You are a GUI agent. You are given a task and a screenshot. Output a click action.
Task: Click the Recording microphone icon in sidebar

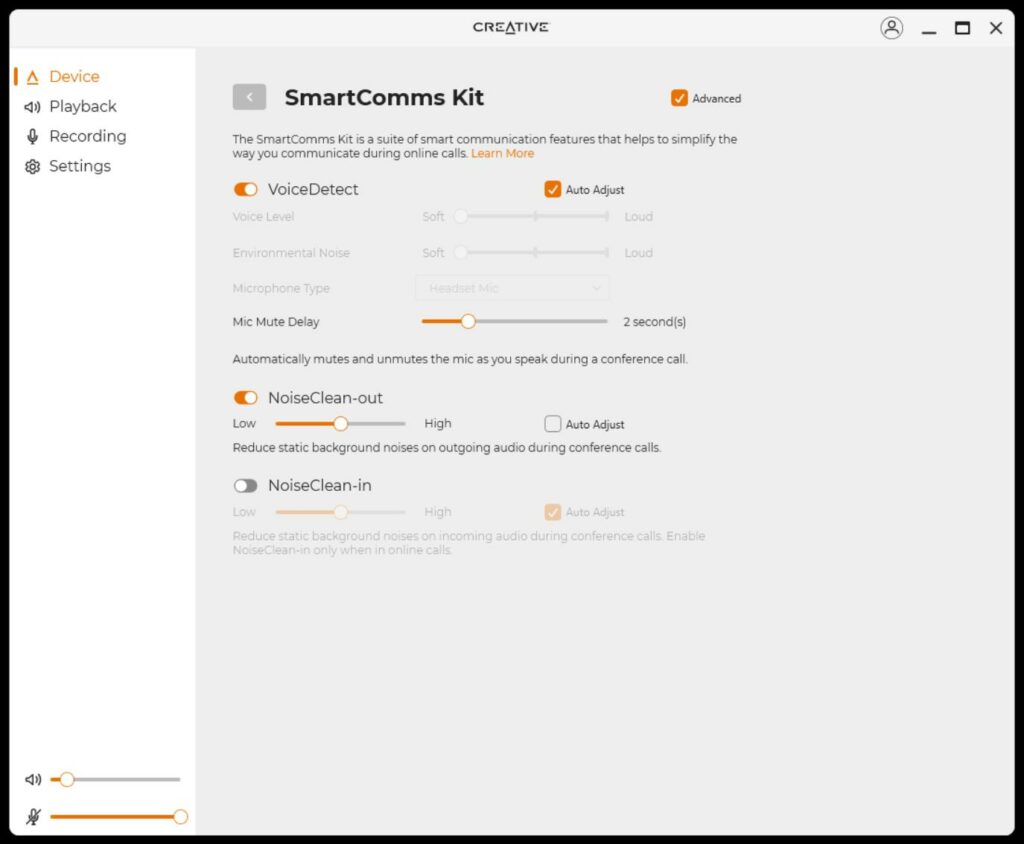(x=32, y=137)
